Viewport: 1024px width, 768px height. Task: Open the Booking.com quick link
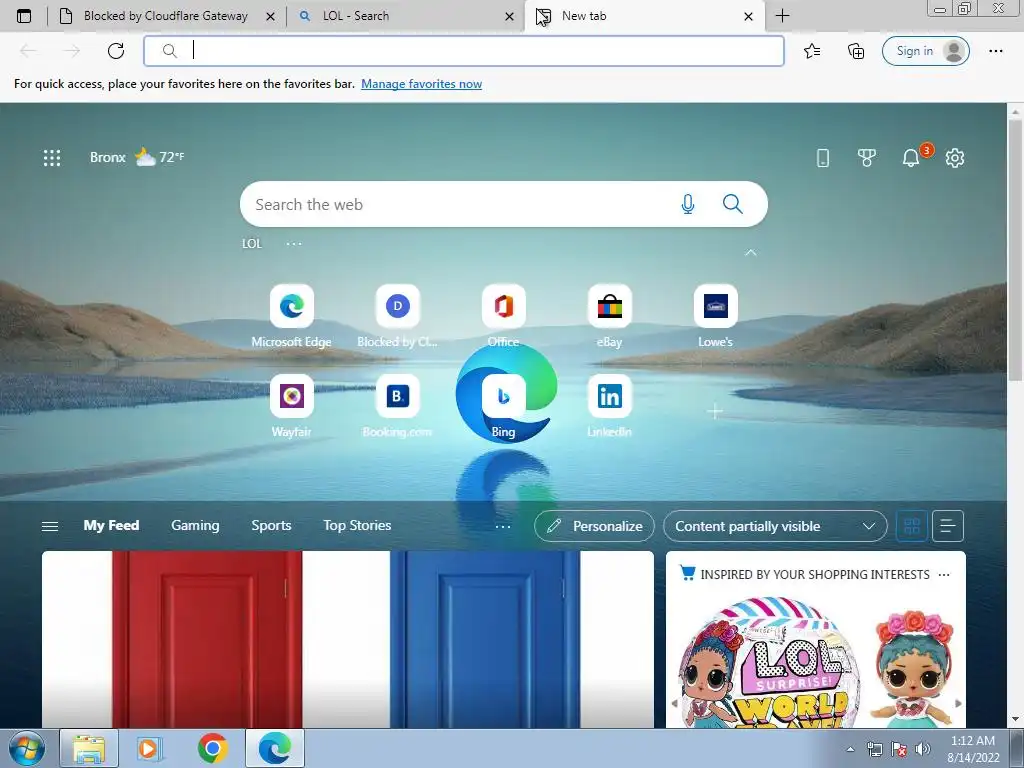pyautogui.click(x=397, y=406)
